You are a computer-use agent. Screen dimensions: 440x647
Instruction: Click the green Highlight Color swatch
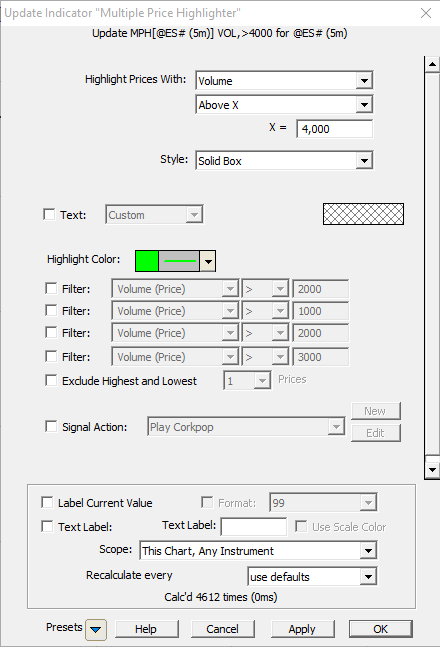pos(147,261)
